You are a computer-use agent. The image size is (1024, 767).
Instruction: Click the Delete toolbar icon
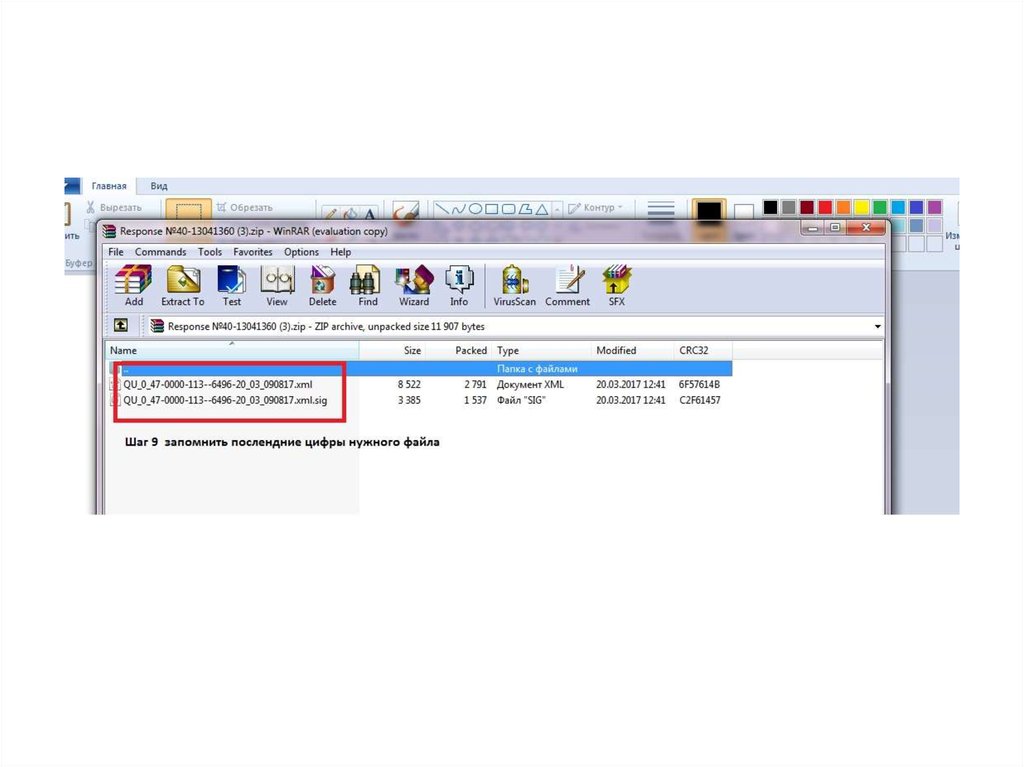pyautogui.click(x=322, y=285)
